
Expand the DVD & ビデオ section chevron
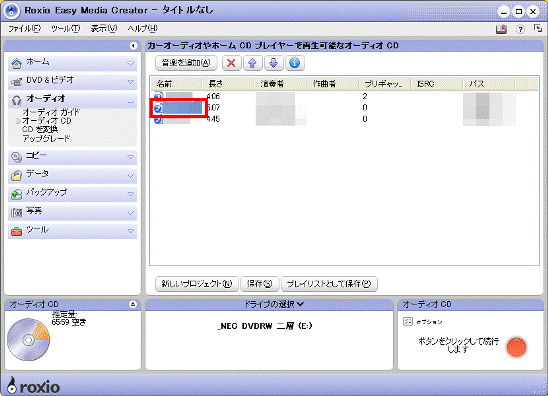[x=130, y=82]
